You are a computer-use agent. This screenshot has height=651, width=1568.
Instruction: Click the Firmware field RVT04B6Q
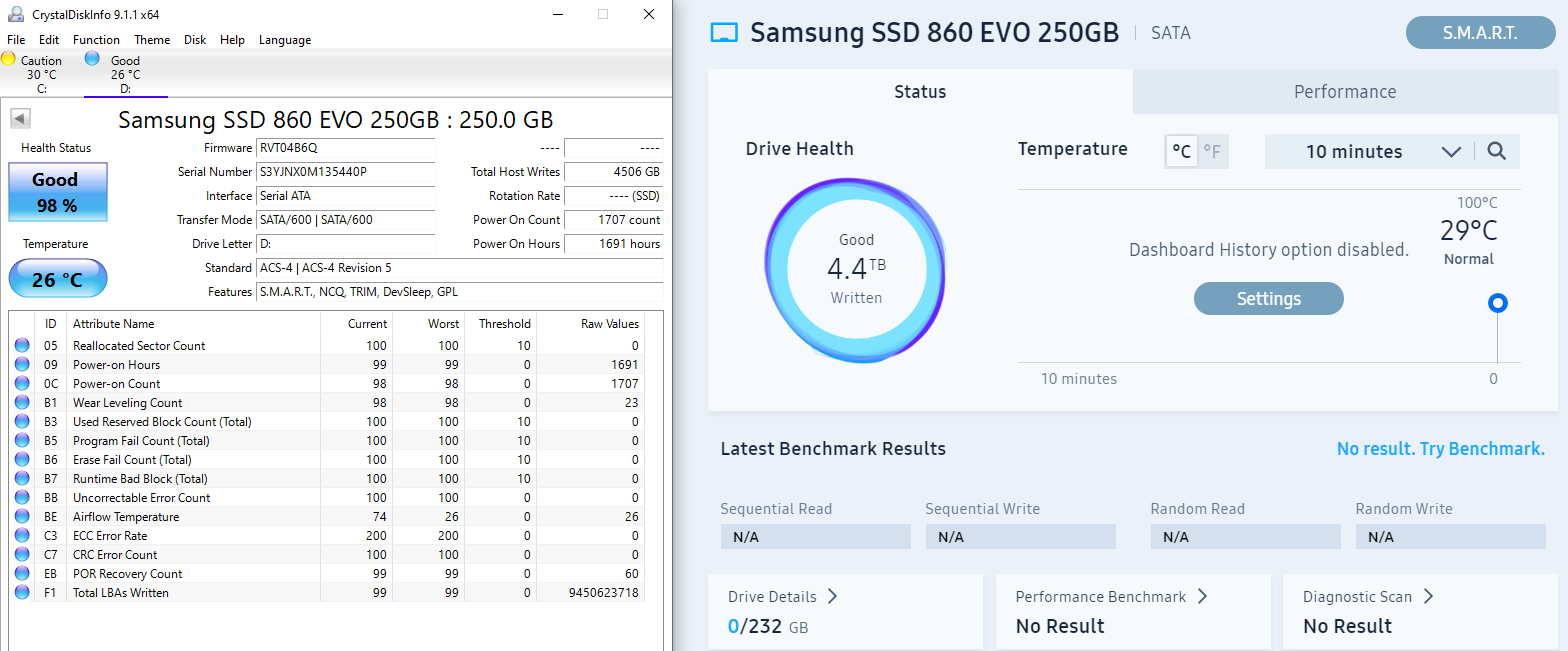346,148
